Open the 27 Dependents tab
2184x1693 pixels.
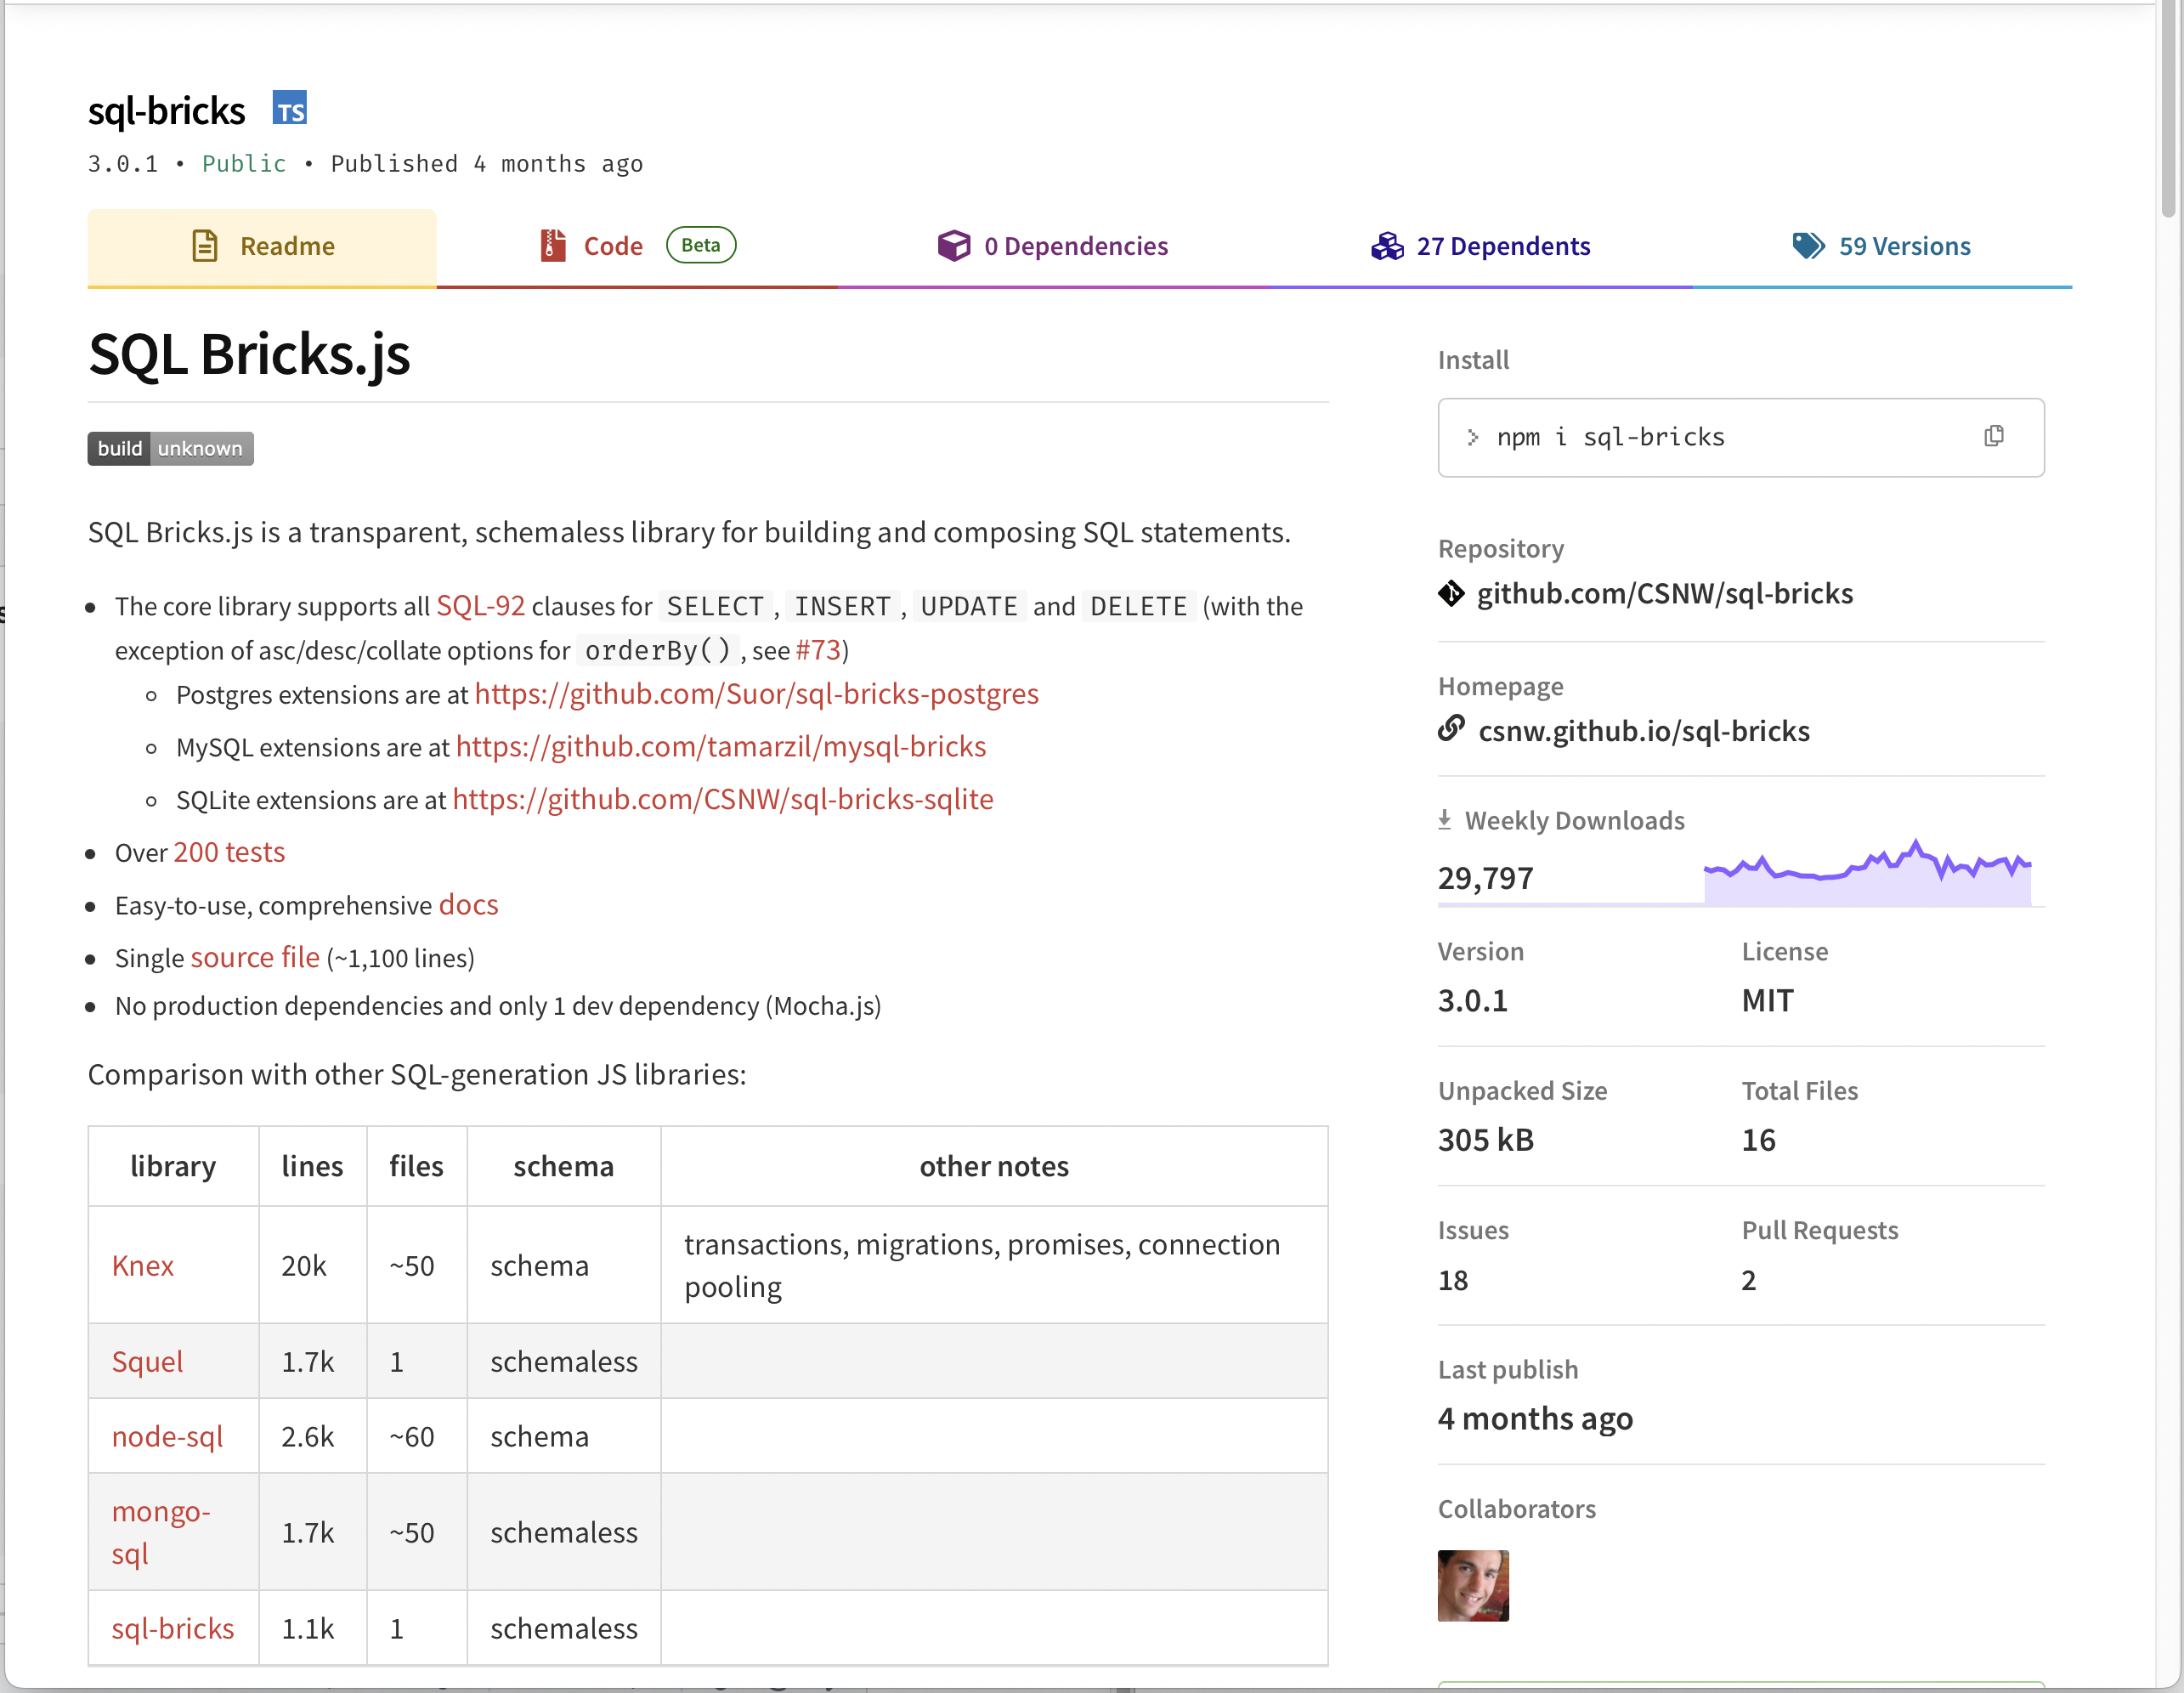point(1481,247)
